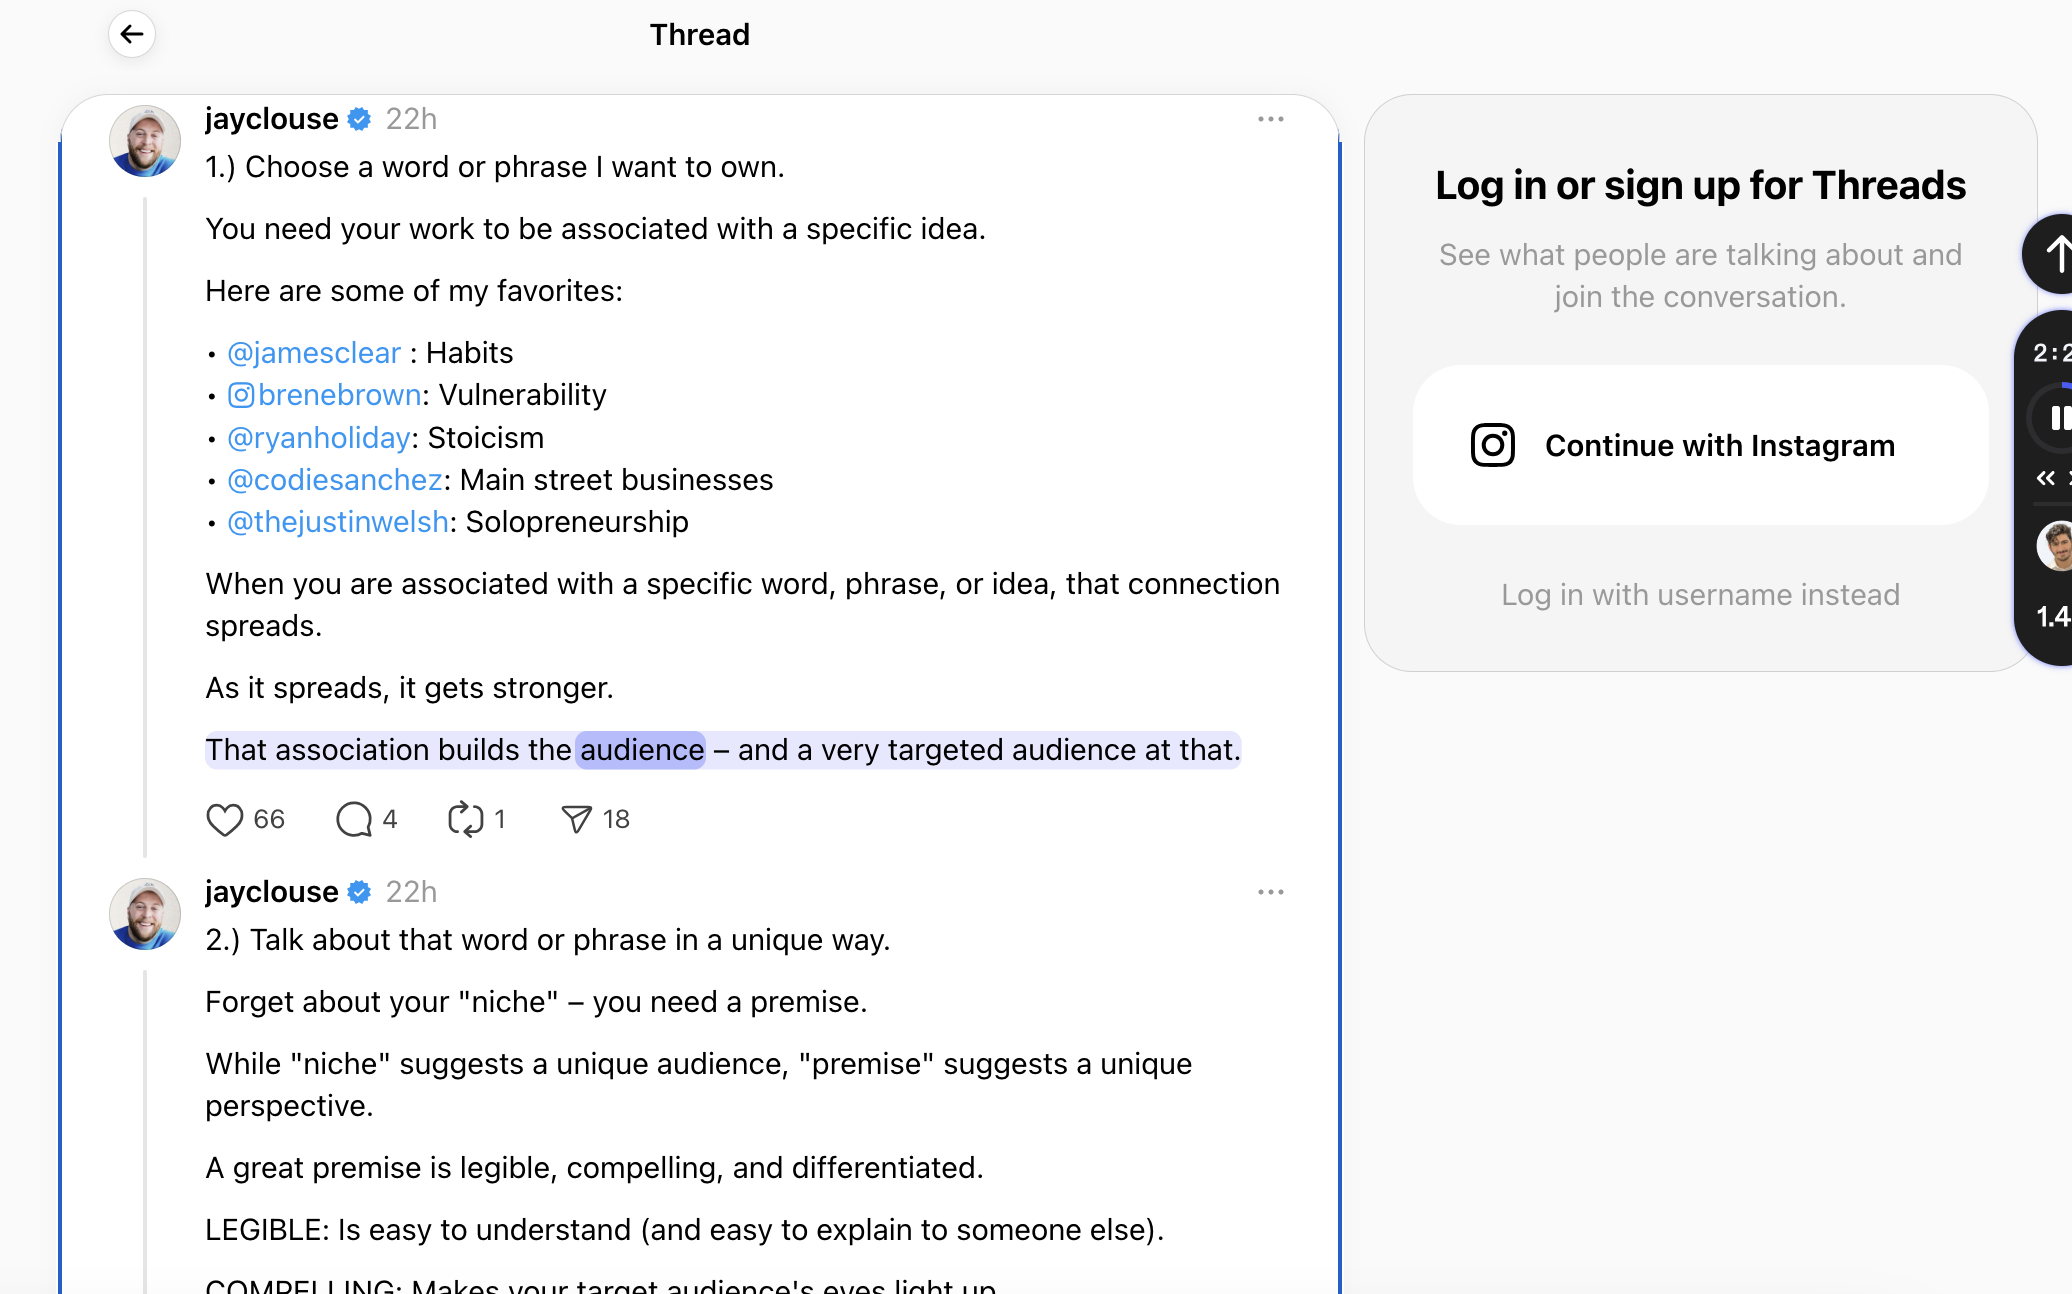Click the repost/rethread icon on first post
2072x1294 pixels.
[x=465, y=817]
